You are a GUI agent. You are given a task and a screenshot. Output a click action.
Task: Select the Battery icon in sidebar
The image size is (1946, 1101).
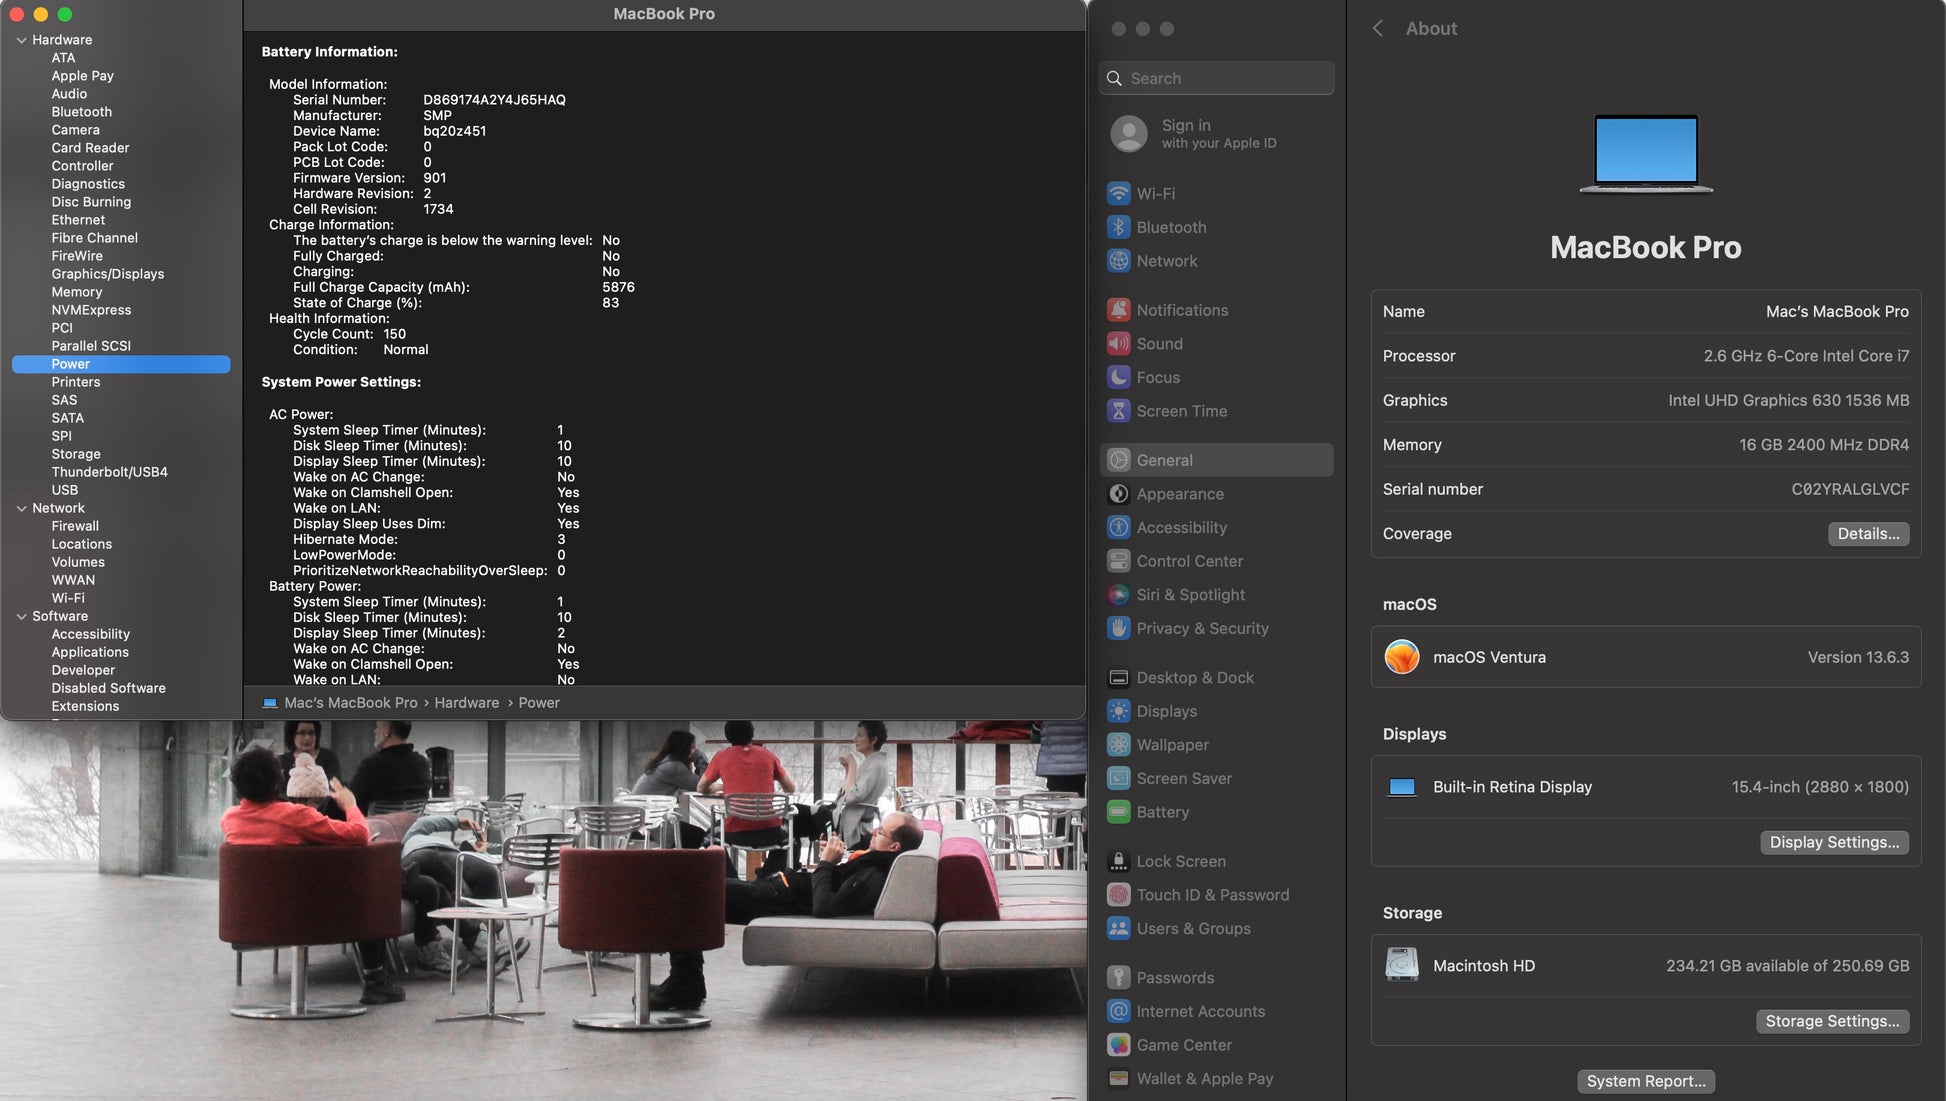coord(1118,812)
